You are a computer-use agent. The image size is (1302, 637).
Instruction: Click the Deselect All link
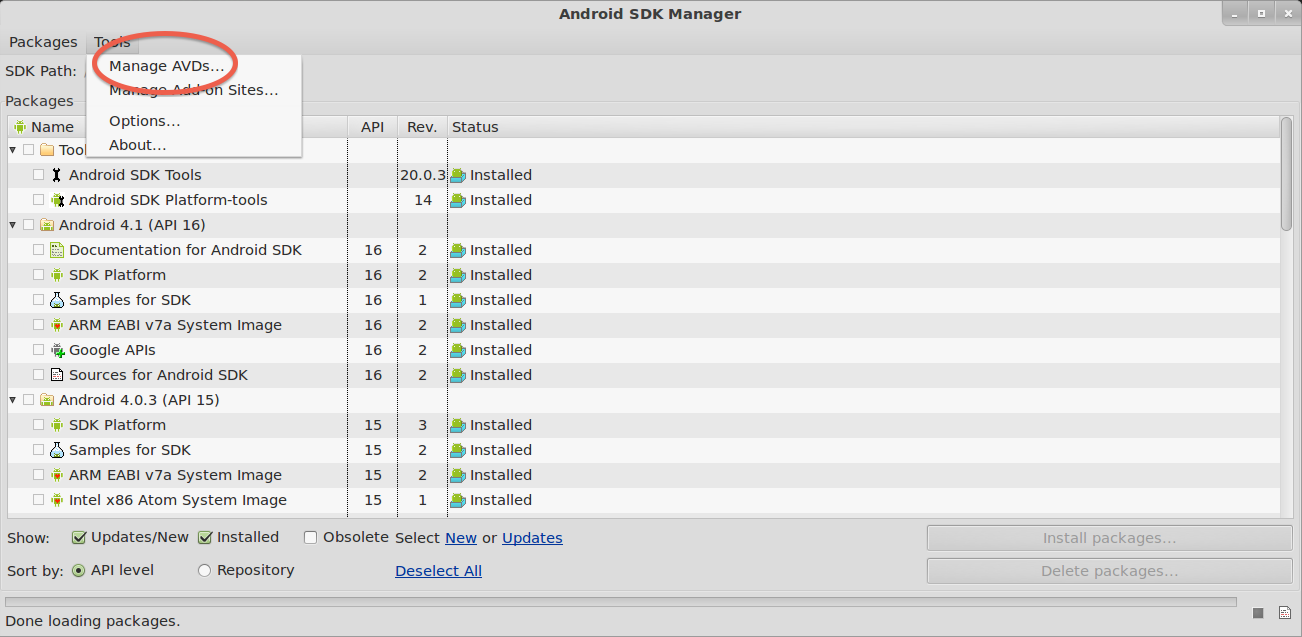point(438,571)
